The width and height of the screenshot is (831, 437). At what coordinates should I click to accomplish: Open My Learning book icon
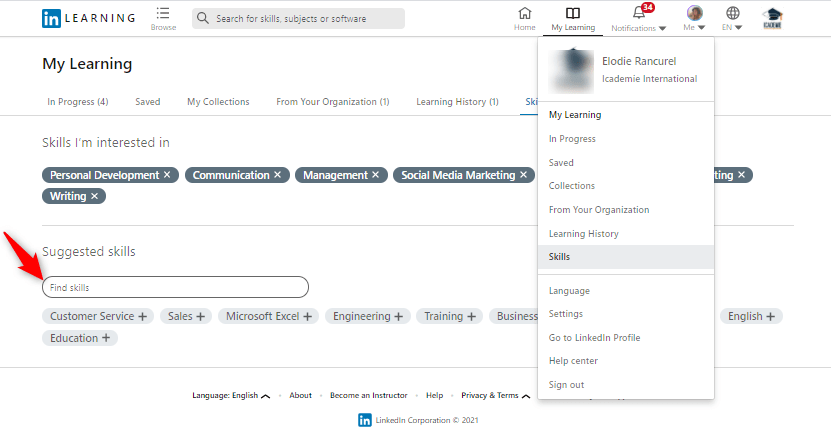click(573, 13)
